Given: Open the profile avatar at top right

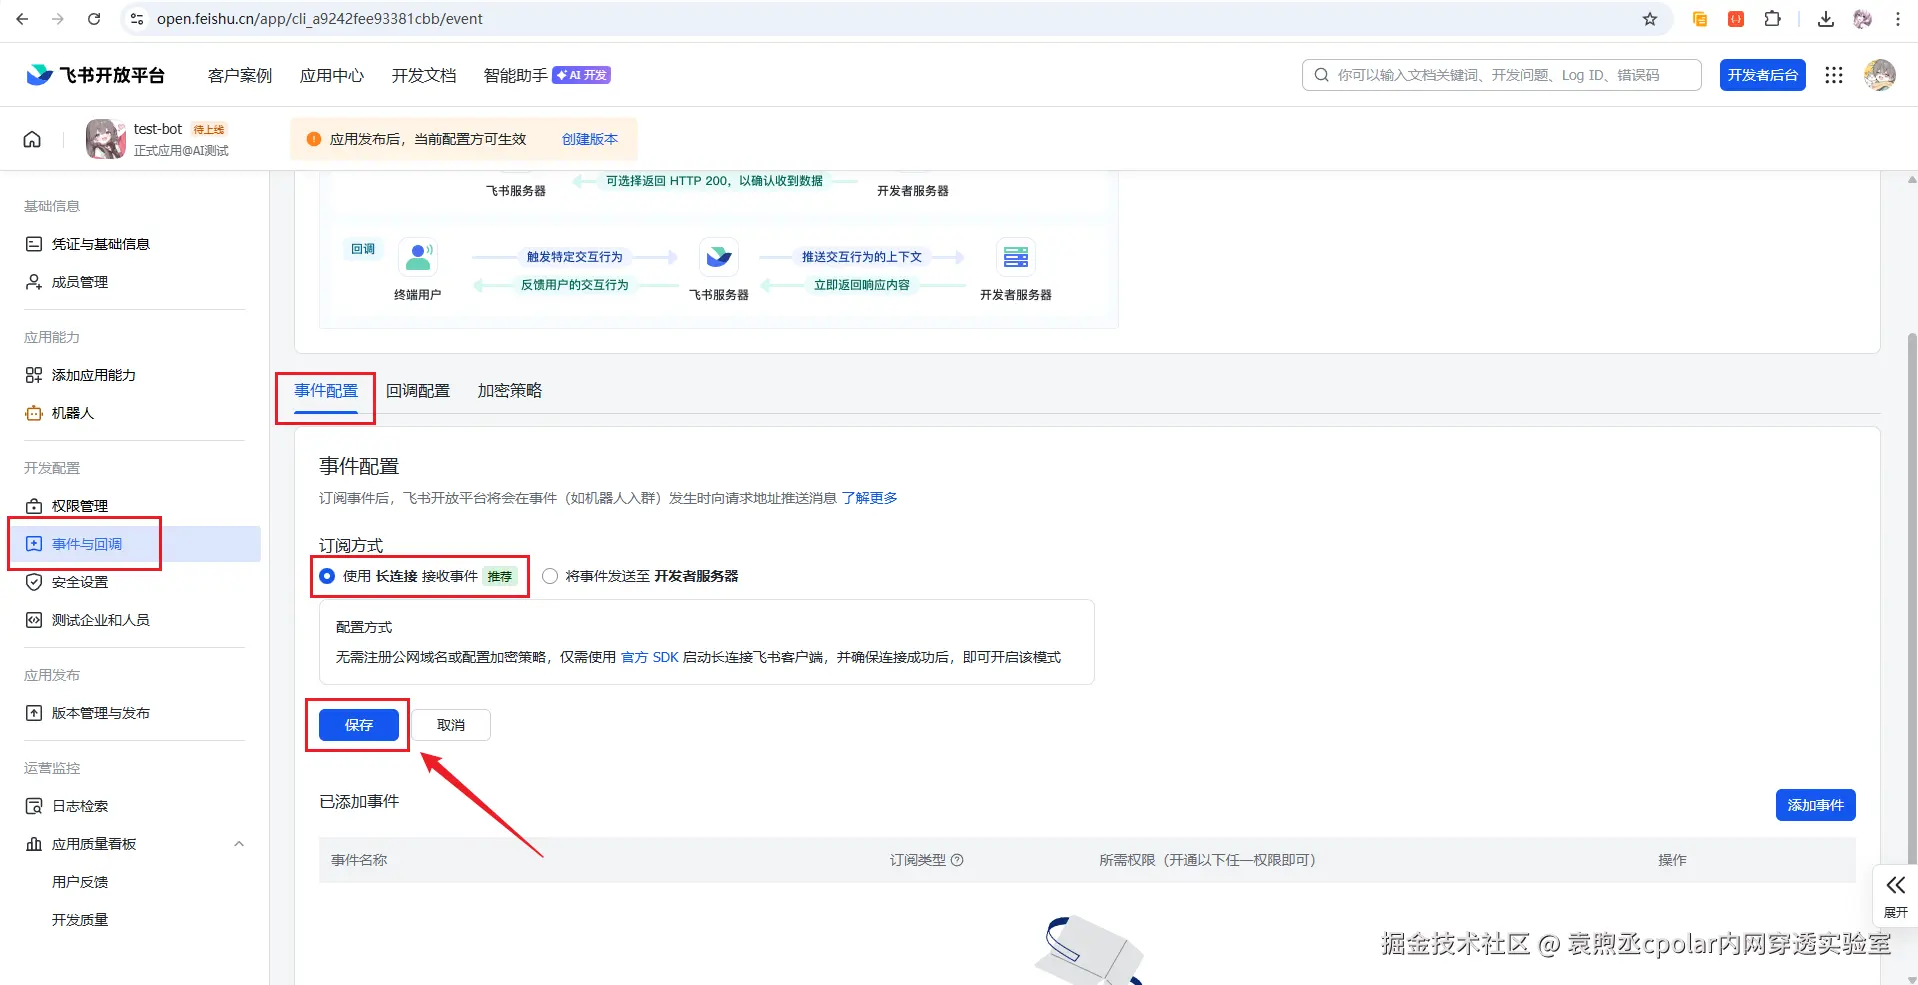Looking at the screenshot, I should click(1879, 74).
